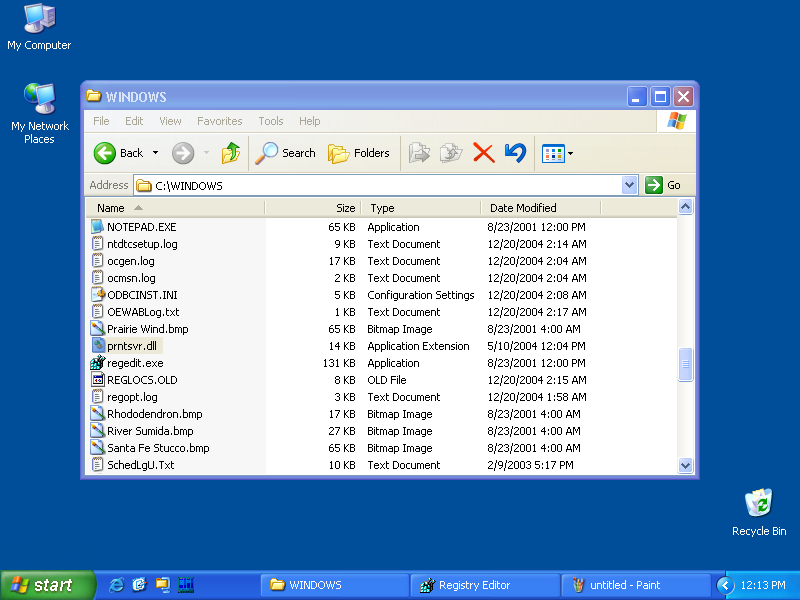Click the Address bar path field C:\WINDOWS
Viewport: 800px width, 600px height.
(x=378, y=185)
